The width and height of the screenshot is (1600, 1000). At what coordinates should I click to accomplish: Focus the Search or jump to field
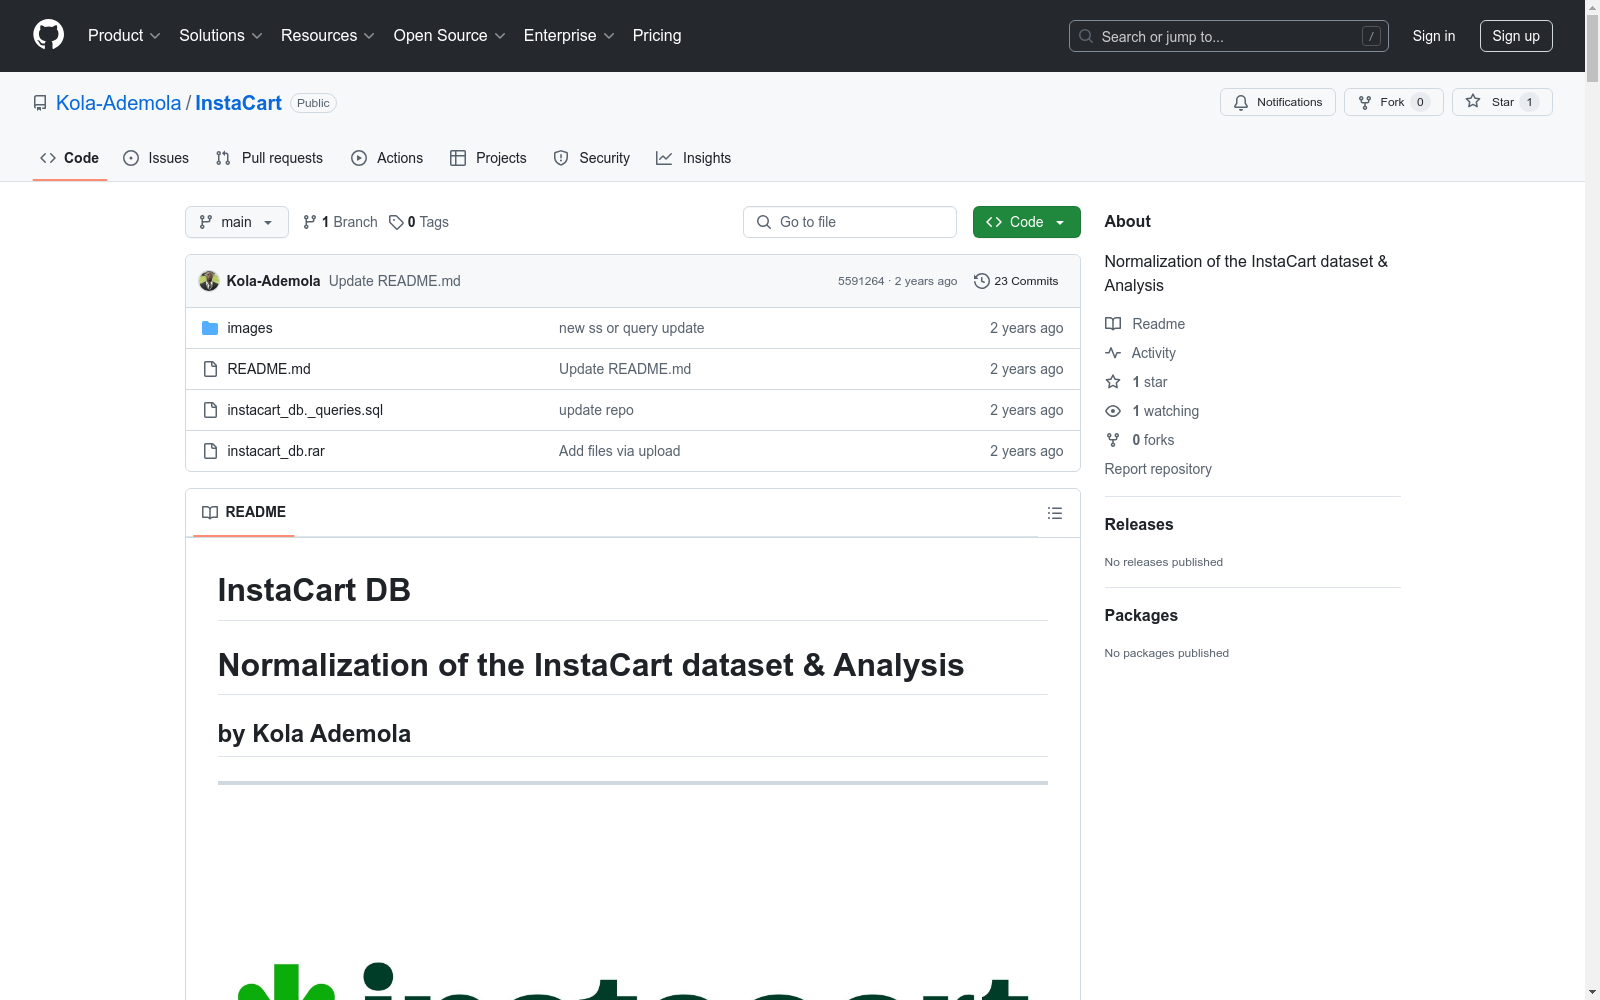click(1228, 36)
